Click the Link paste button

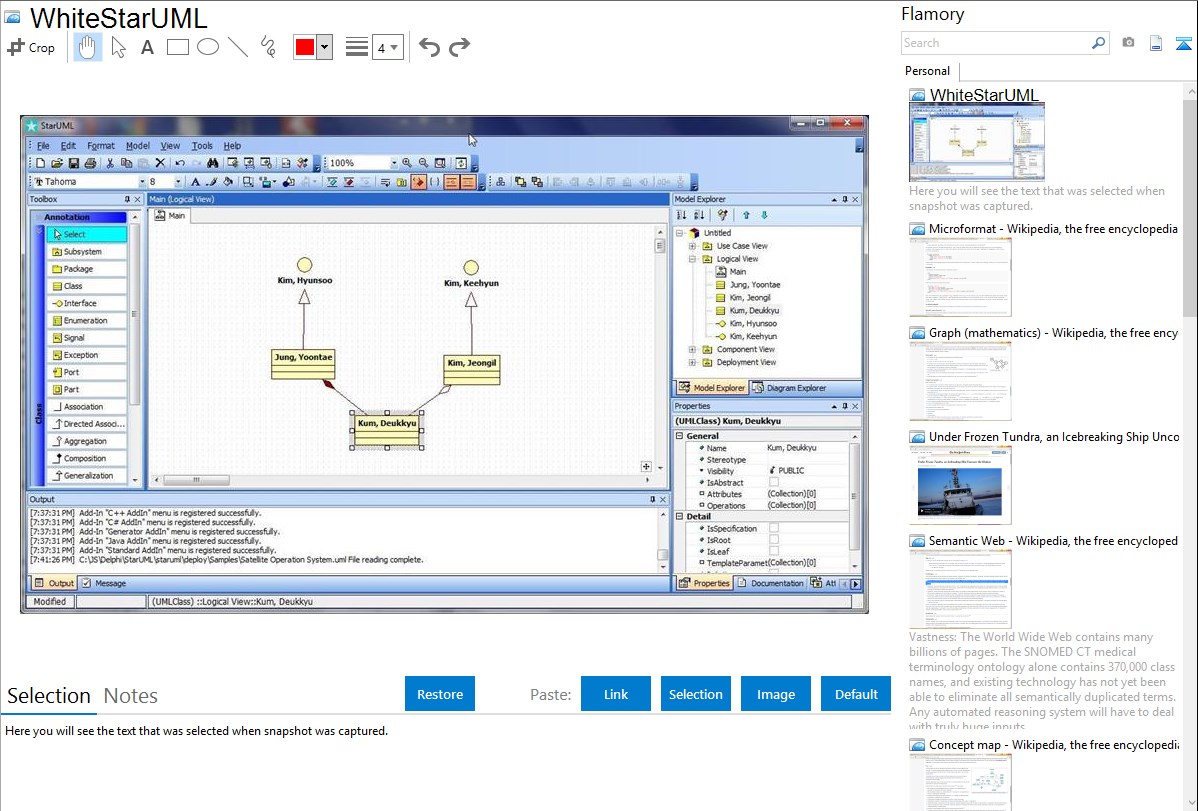(x=616, y=694)
